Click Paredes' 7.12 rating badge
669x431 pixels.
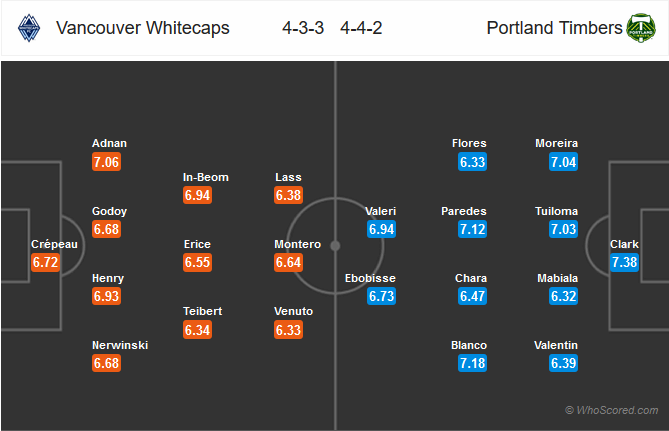472,229
